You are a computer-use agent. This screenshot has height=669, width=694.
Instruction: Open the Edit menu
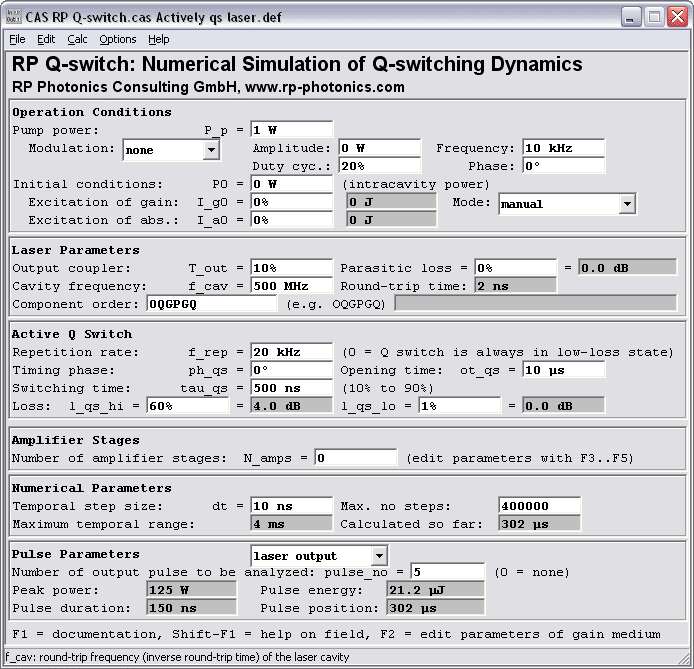[46, 39]
